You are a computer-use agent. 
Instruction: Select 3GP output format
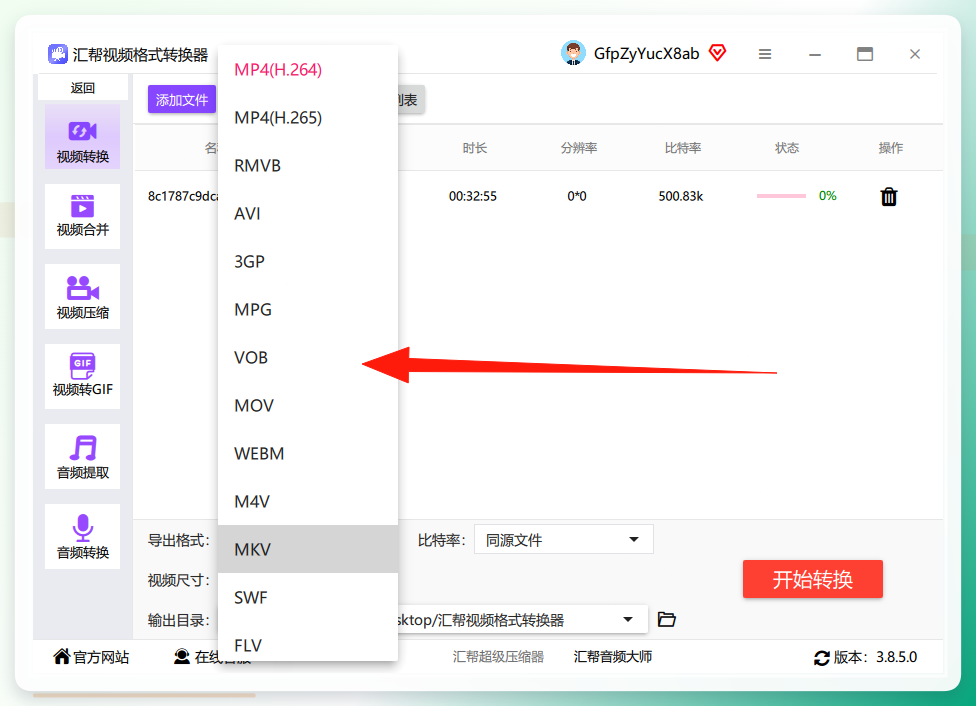[x=308, y=261]
